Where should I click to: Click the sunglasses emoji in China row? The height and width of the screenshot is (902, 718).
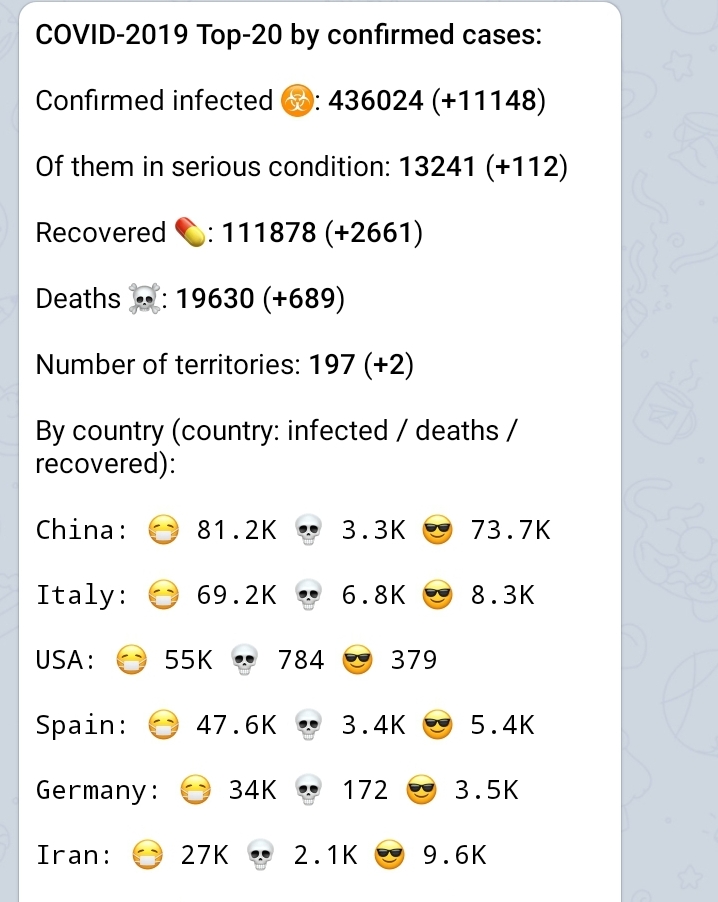coord(438,529)
